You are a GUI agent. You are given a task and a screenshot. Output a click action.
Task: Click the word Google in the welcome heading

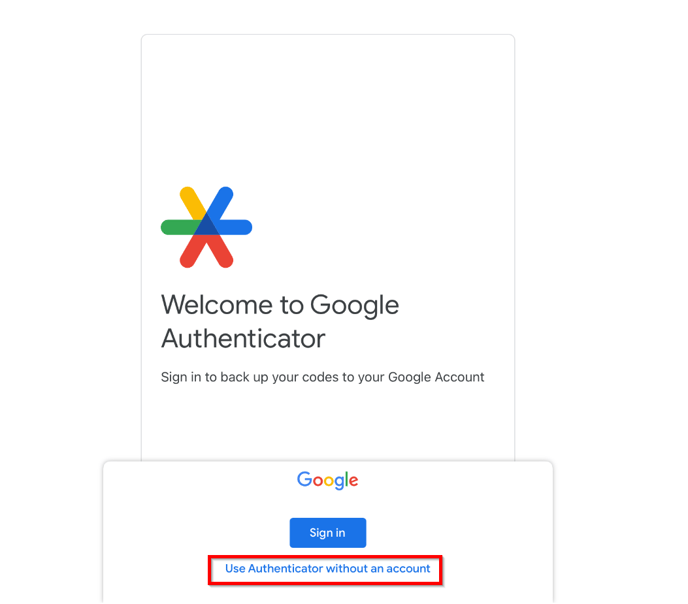(x=355, y=306)
